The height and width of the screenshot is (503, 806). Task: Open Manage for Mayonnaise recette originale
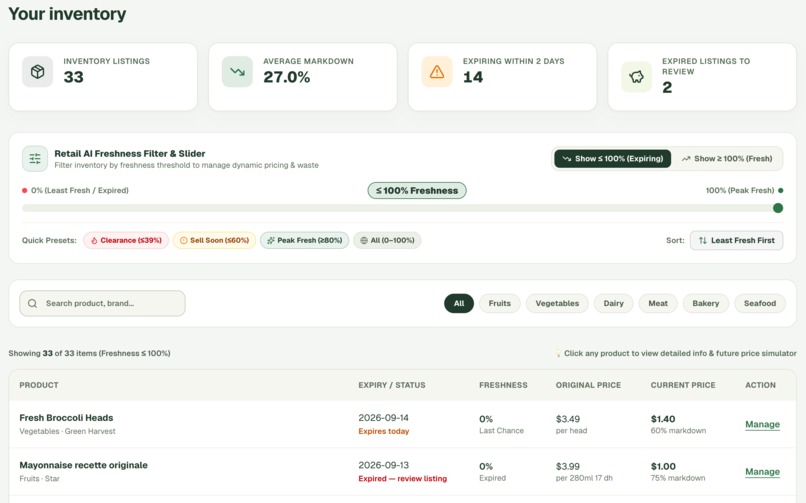(x=762, y=472)
